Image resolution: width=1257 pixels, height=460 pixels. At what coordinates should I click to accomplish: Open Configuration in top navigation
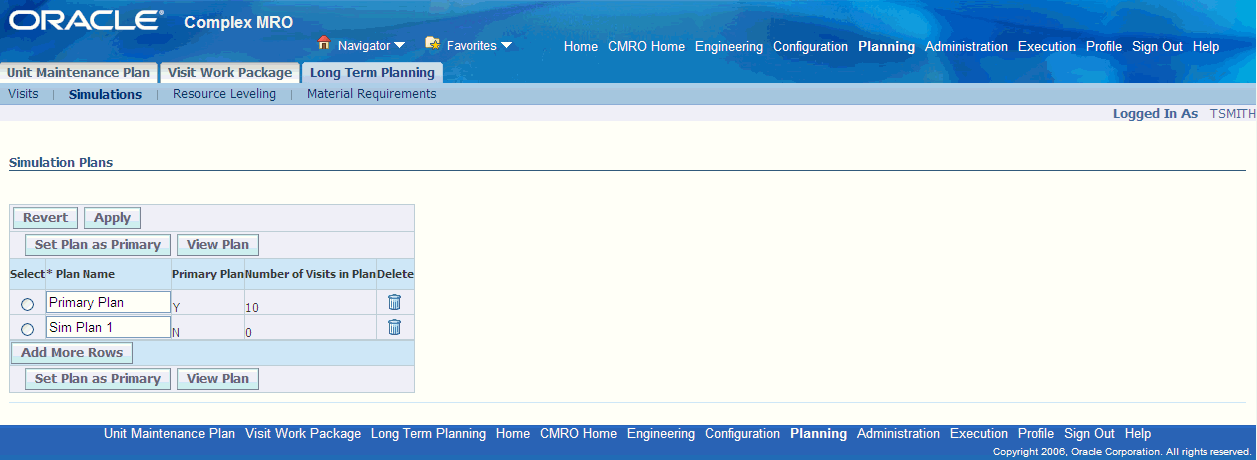(810, 47)
